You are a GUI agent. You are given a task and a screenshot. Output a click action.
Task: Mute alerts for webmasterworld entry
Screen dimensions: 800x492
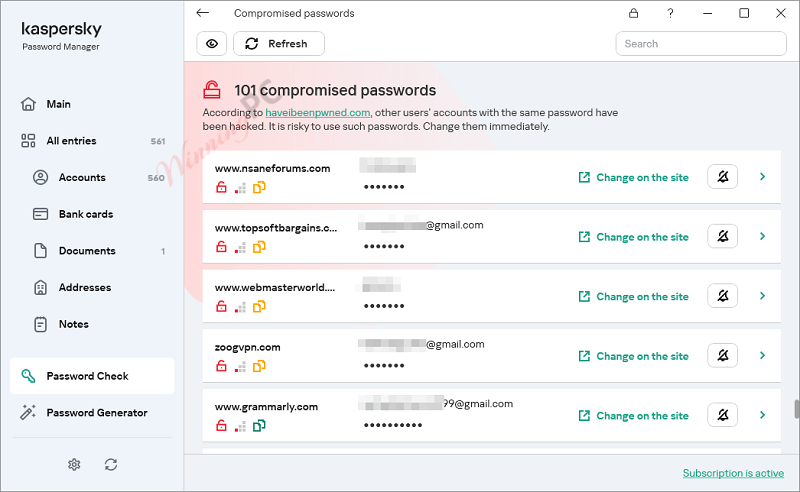(x=722, y=296)
